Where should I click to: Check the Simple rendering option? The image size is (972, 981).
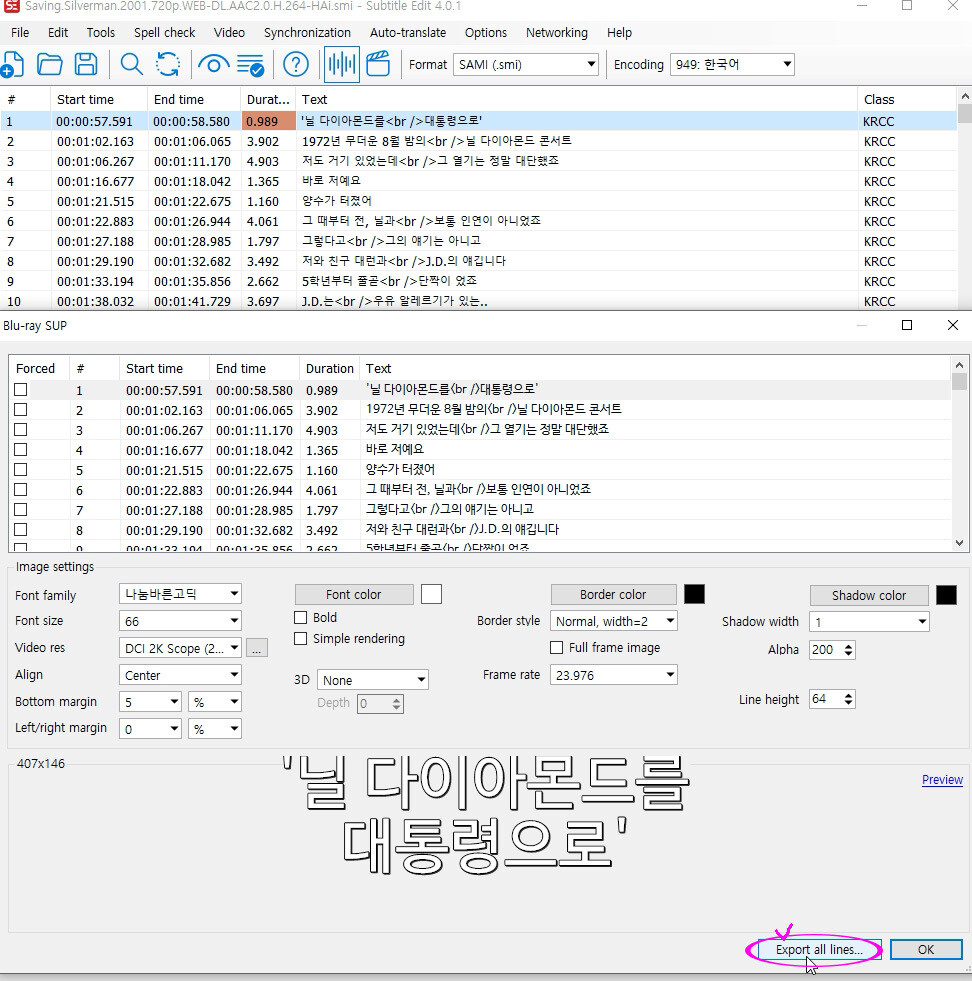pyautogui.click(x=301, y=639)
